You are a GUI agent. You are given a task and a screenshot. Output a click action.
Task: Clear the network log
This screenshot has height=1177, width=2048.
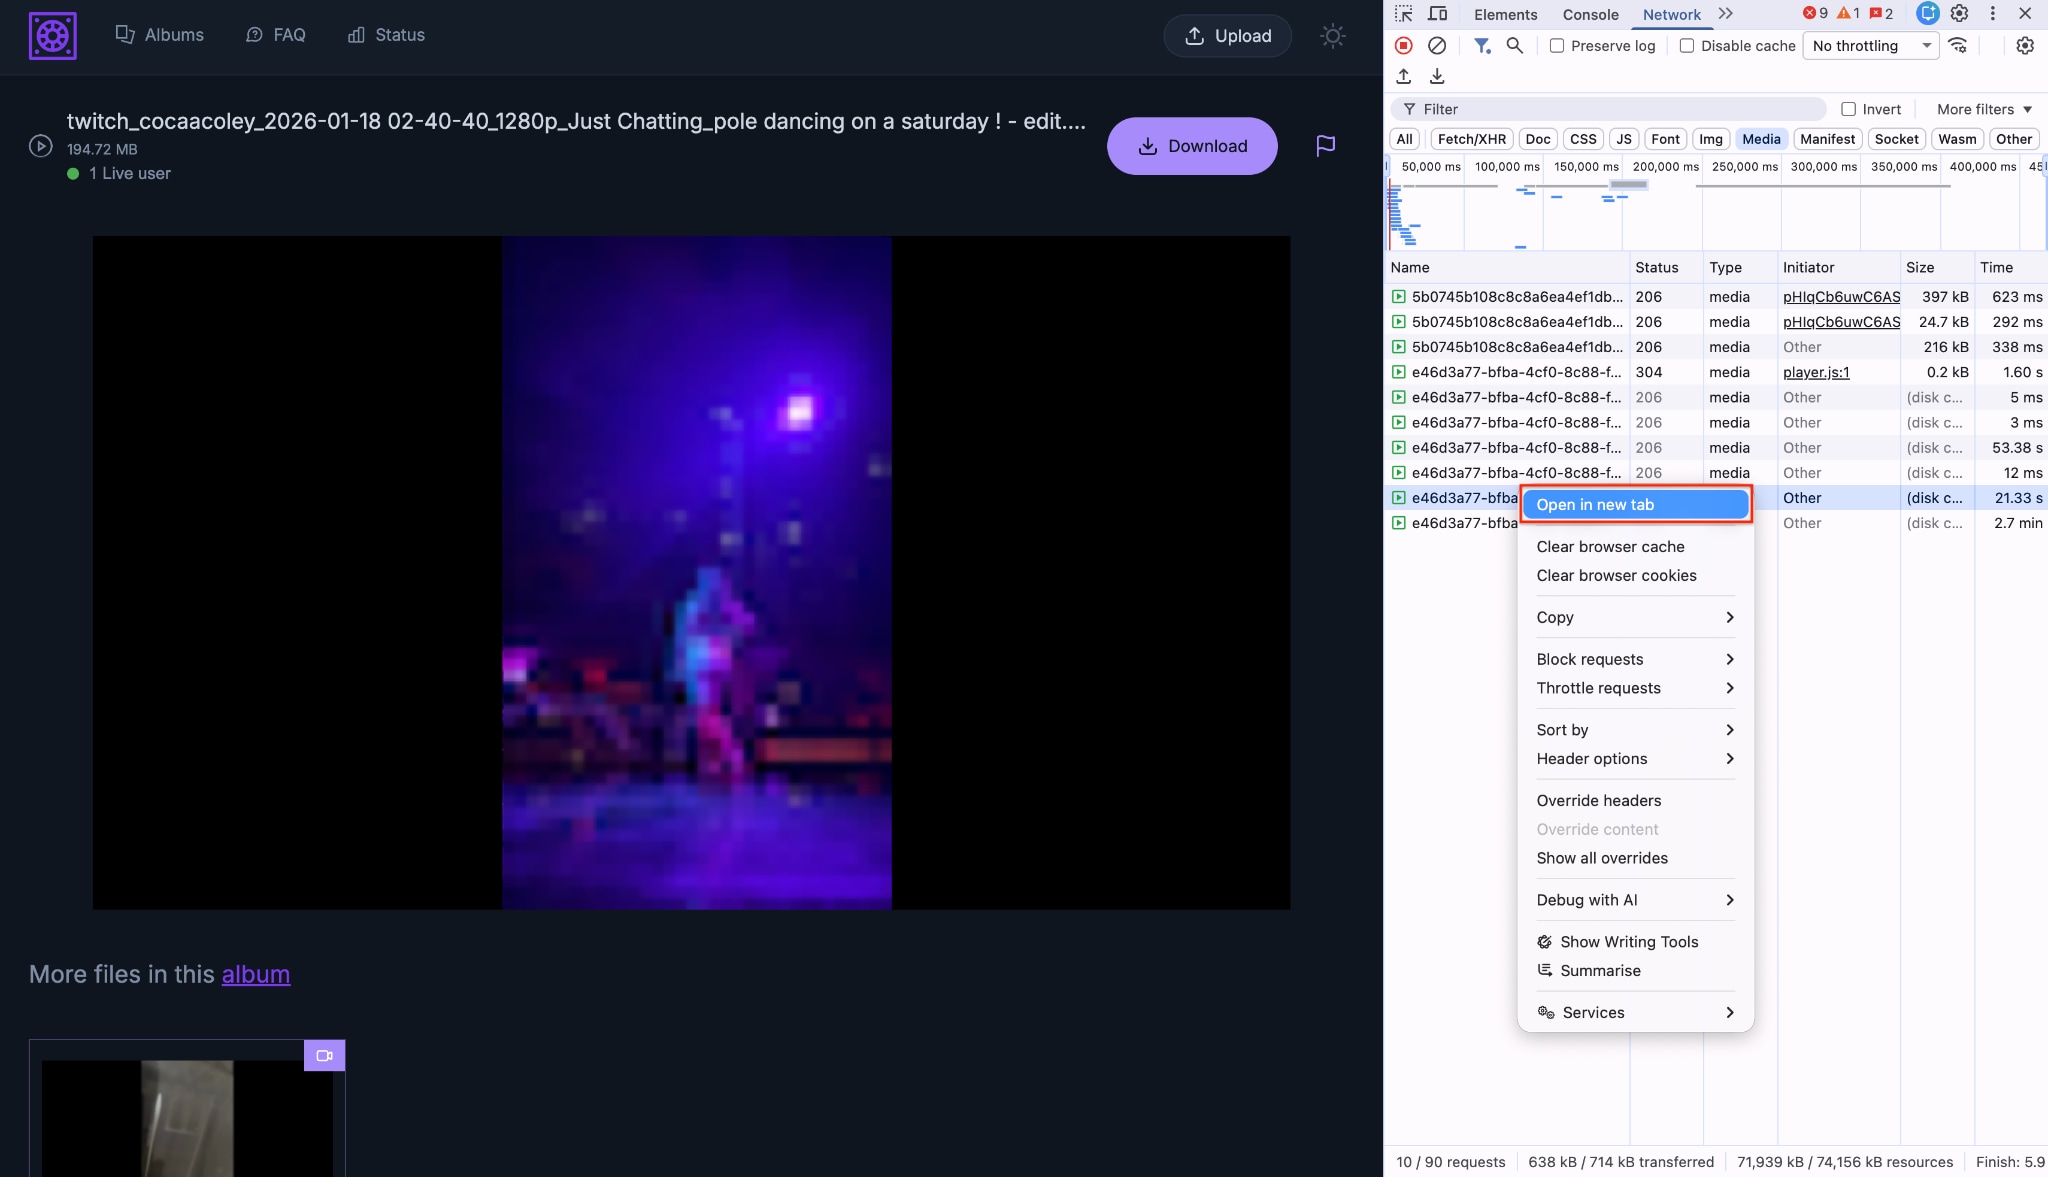[x=1436, y=45]
